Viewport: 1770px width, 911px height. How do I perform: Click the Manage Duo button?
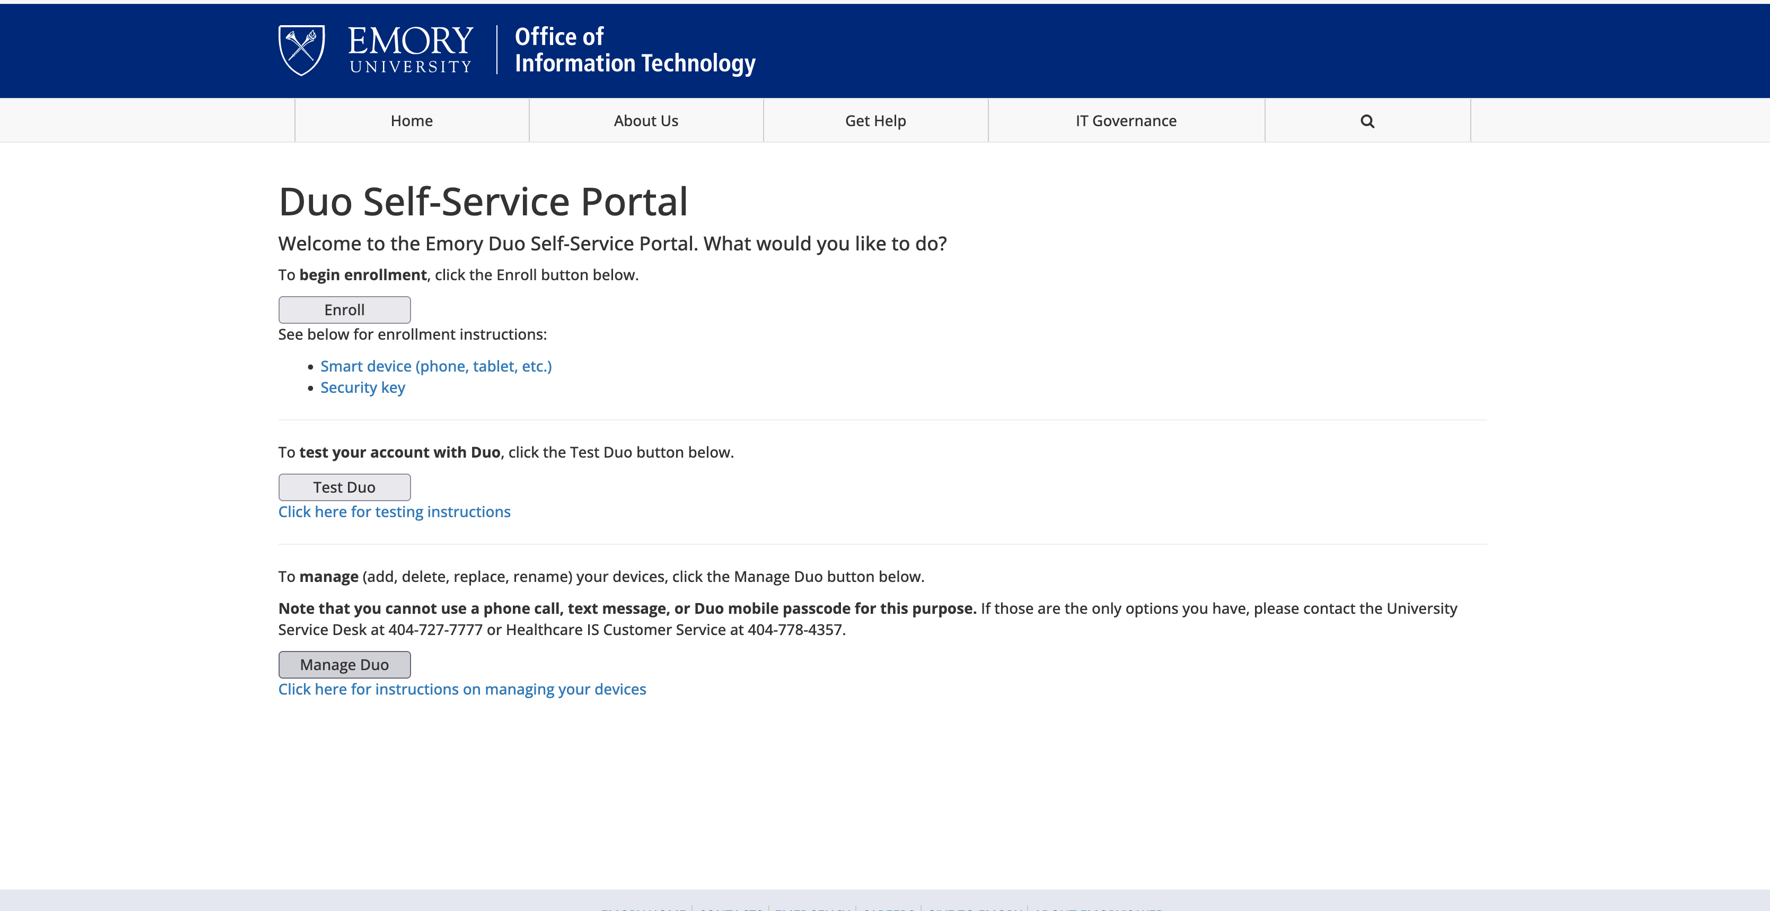[x=344, y=665]
